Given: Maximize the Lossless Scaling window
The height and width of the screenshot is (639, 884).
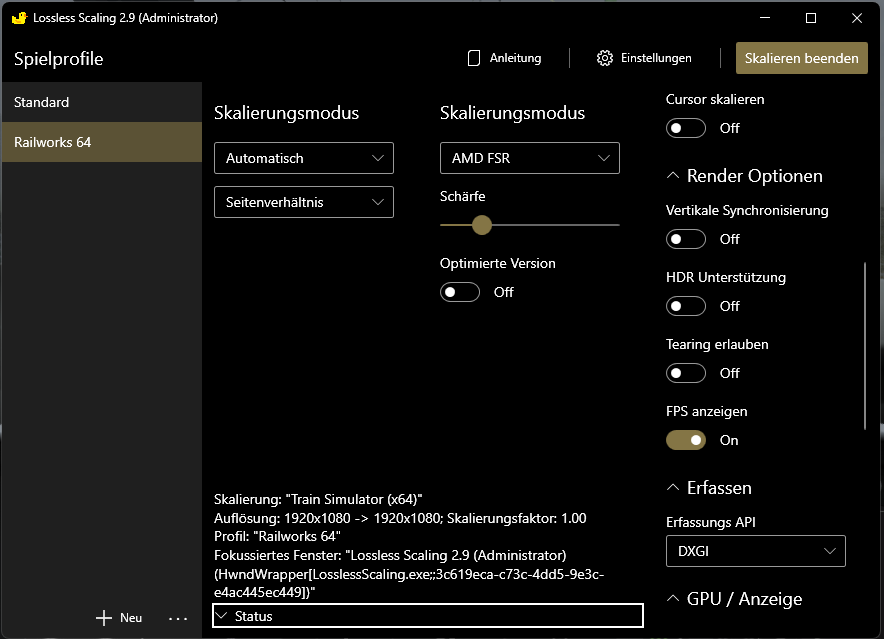Looking at the screenshot, I should pos(811,18).
